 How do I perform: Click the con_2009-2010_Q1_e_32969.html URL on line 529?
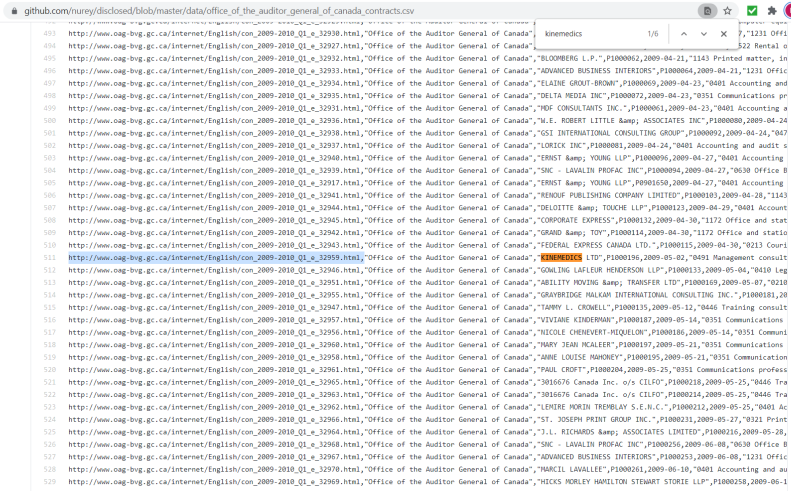pos(214,481)
